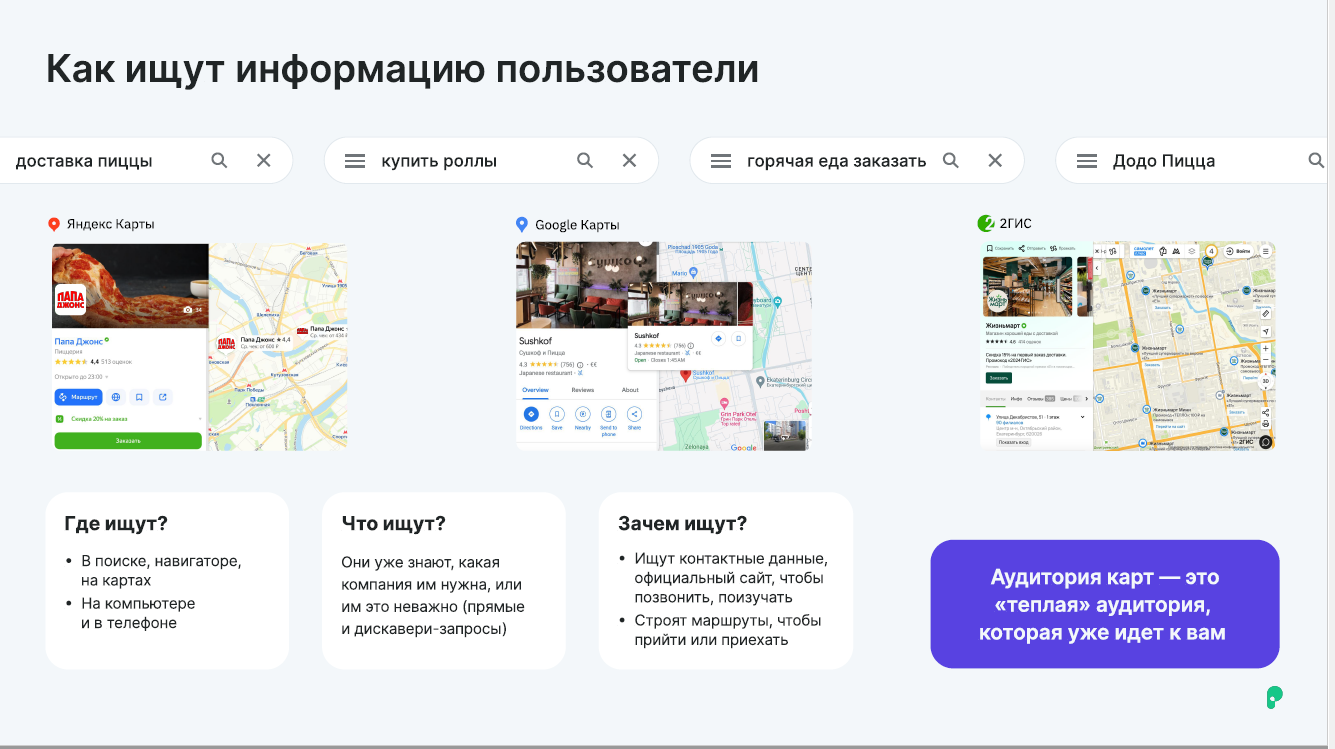
Task: Click the Google Maps 'Share' icon
Action: [634, 414]
